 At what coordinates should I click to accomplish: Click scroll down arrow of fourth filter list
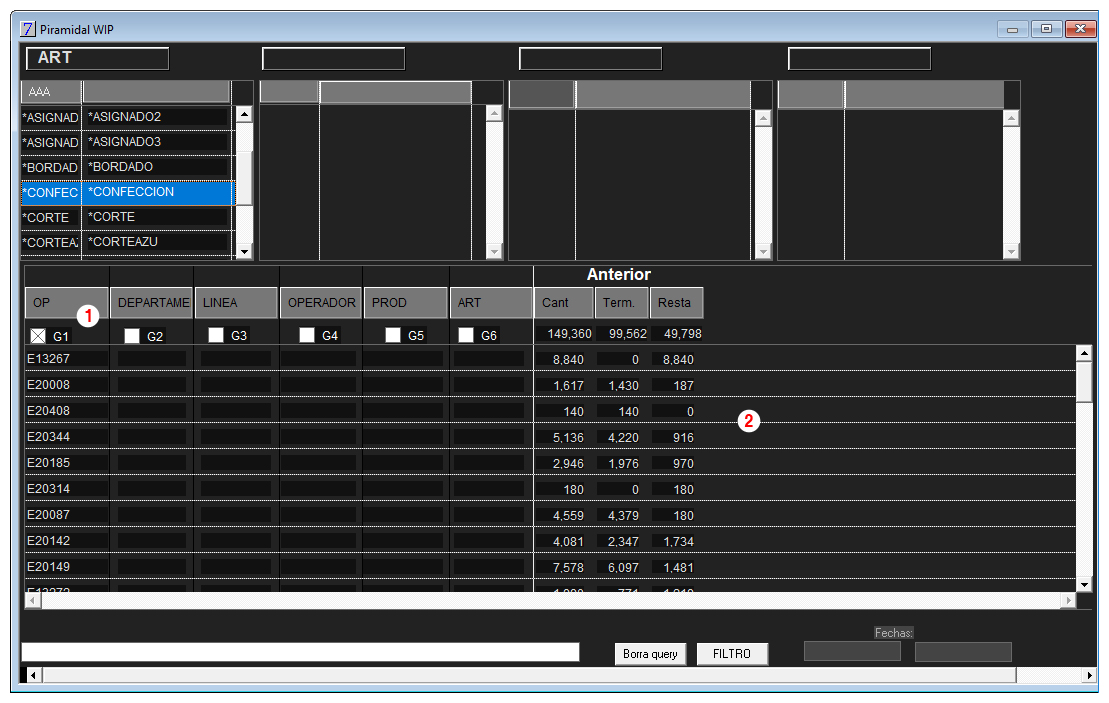point(1011,252)
